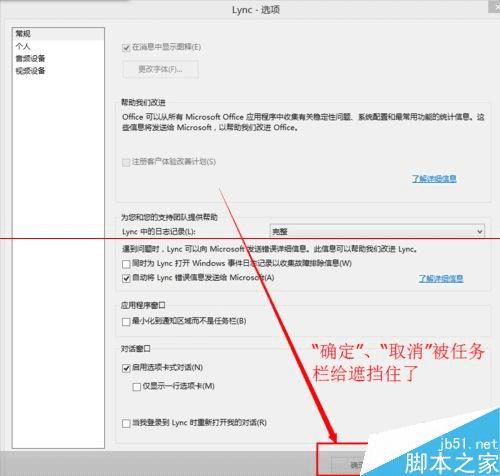The width and height of the screenshot is (500, 476).
Task: Toggle 注册客户体验改善计划 checkbox
Action: pyautogui.click(x=126, y=162)
